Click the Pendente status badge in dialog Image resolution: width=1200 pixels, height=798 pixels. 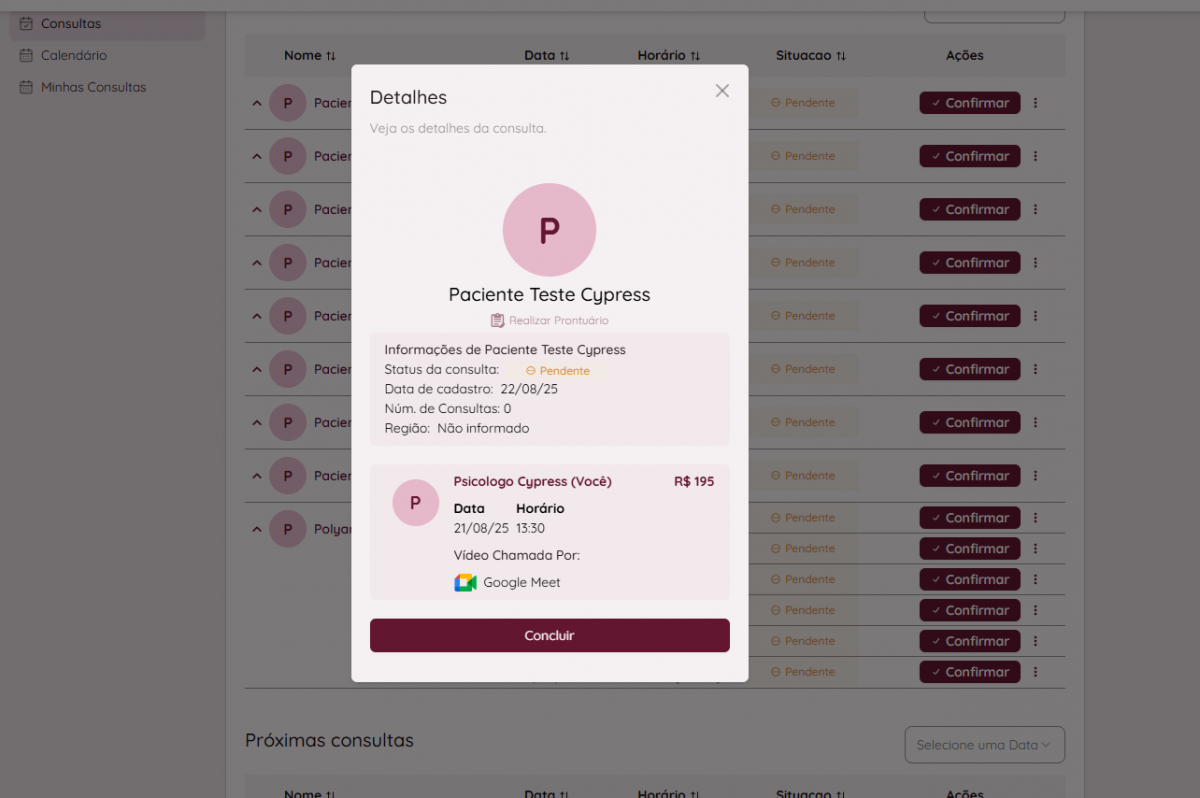(557, 370)
